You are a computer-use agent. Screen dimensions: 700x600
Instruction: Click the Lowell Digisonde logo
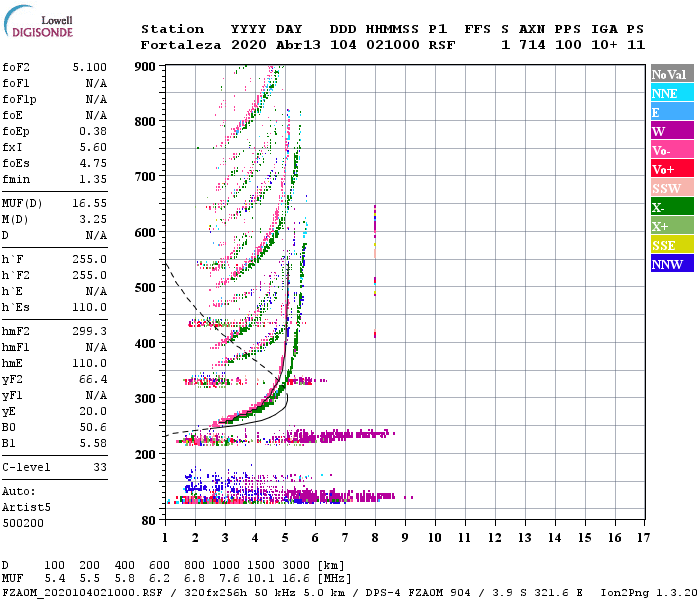(38, 22)
